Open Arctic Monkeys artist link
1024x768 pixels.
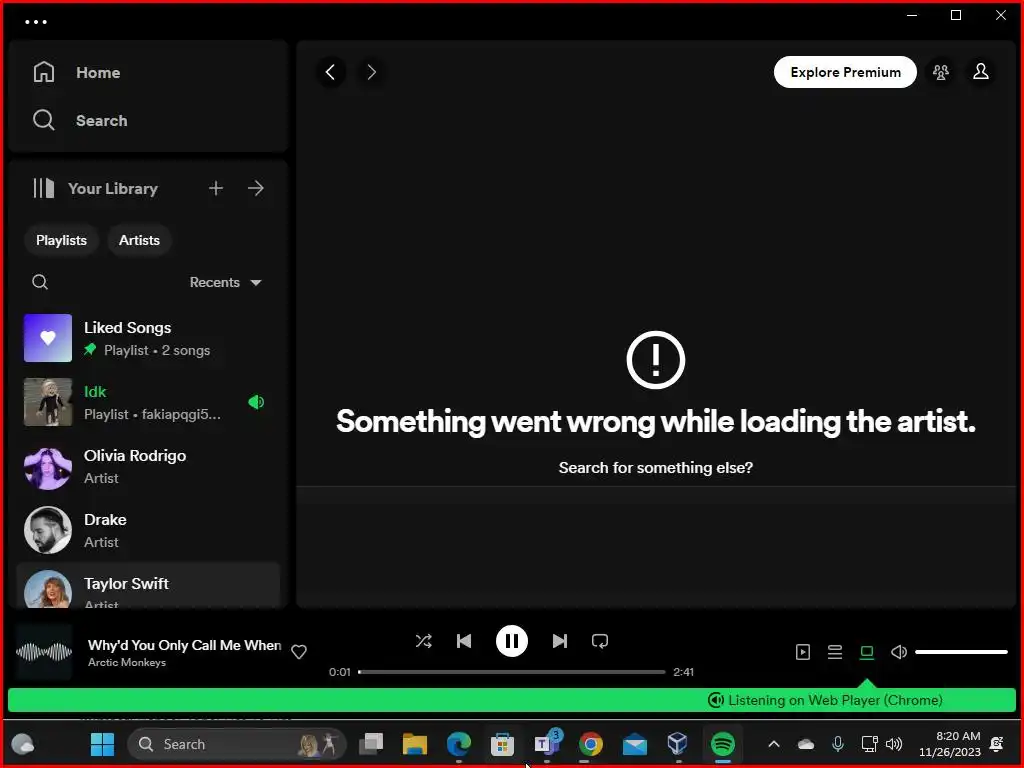coord(127,662)
